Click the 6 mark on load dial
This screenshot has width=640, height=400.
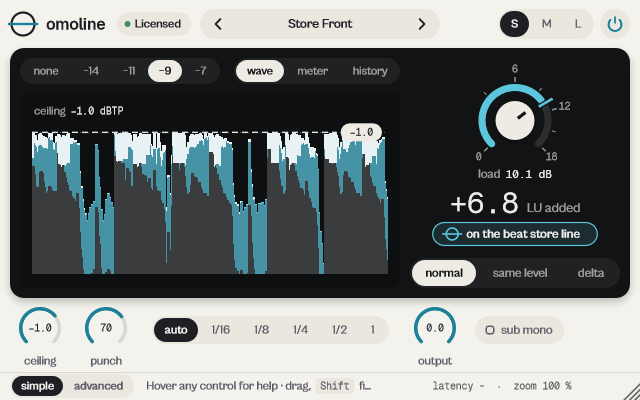click(515, 69)
